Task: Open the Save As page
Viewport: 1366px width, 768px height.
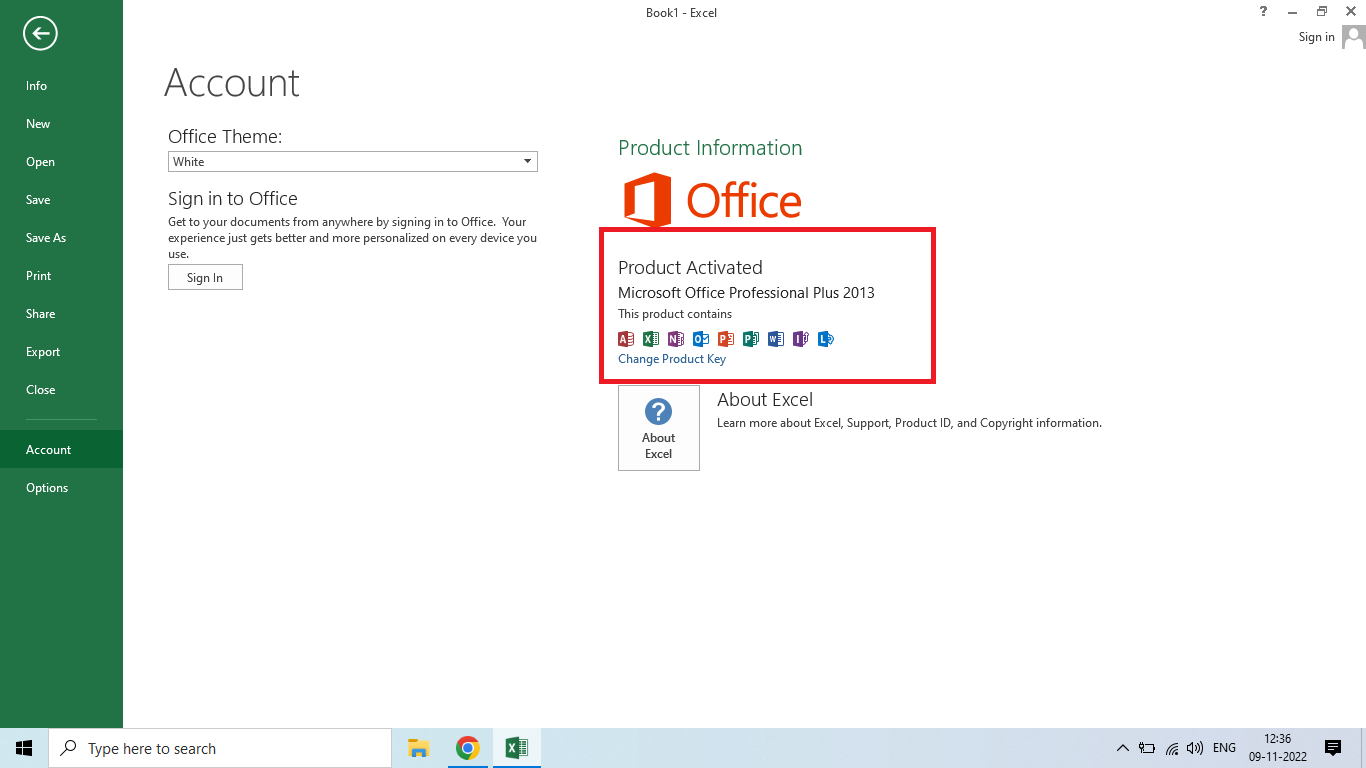Action: 61,238
